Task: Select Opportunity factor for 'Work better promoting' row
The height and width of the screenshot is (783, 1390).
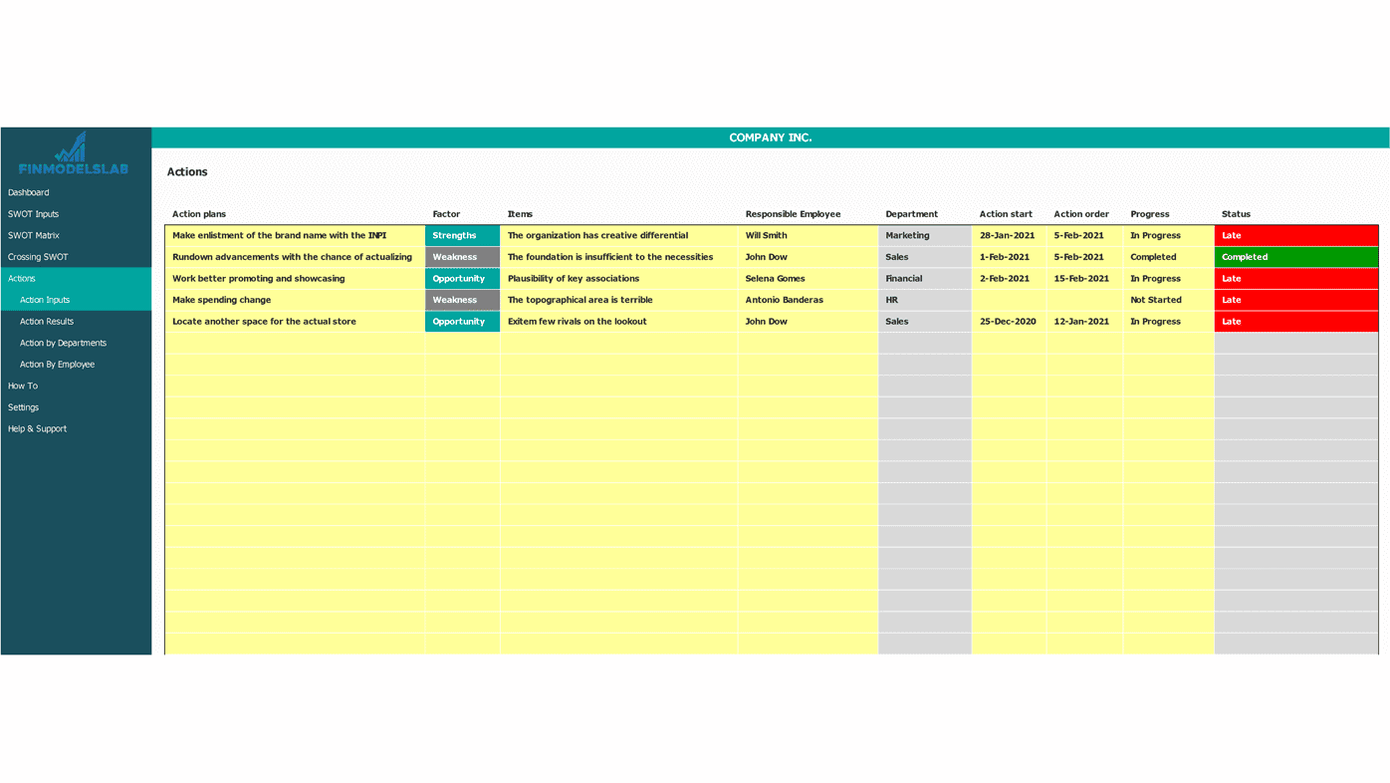Action: coord(461,279)
